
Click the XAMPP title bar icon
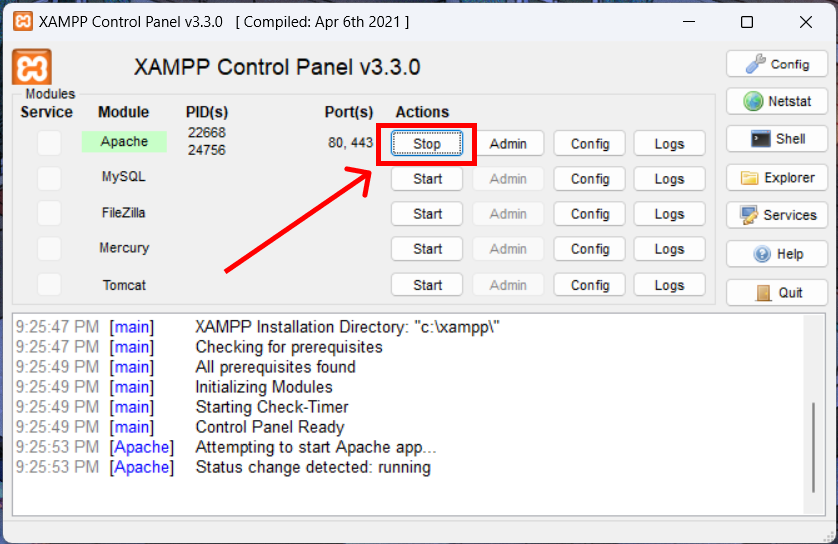tap(21, 22)
